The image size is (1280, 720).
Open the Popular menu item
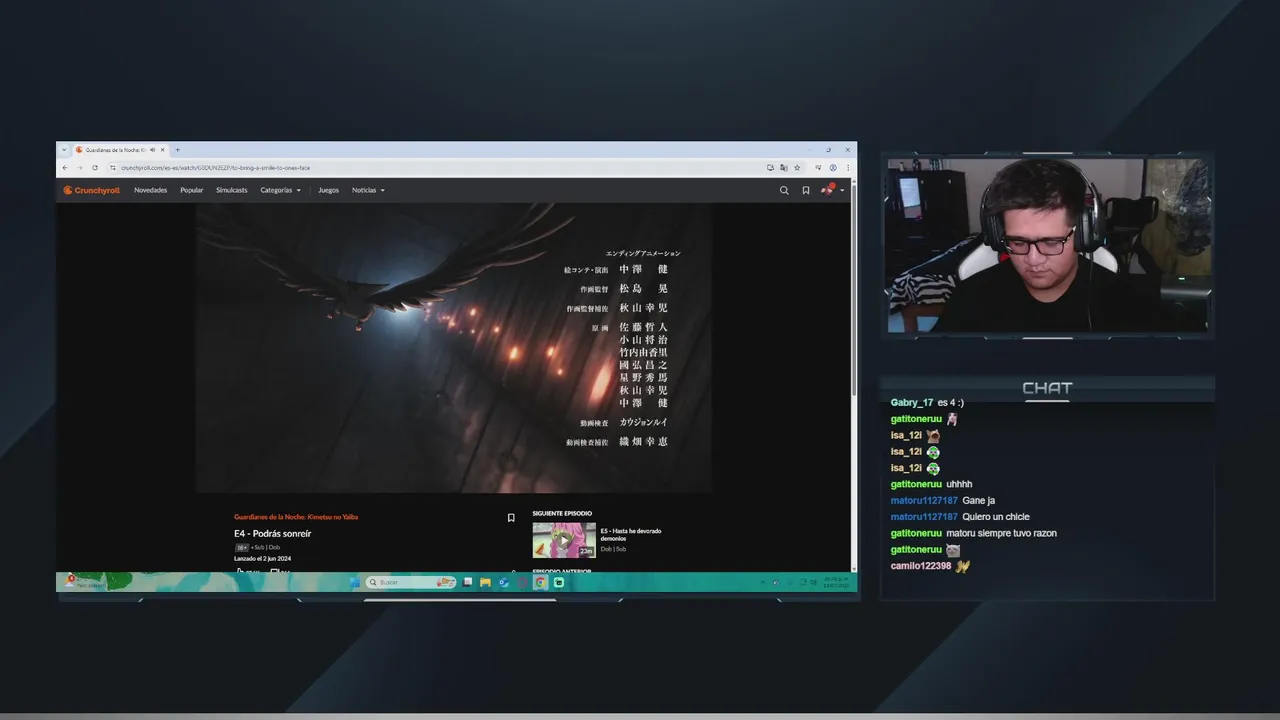tap(192, 190)
